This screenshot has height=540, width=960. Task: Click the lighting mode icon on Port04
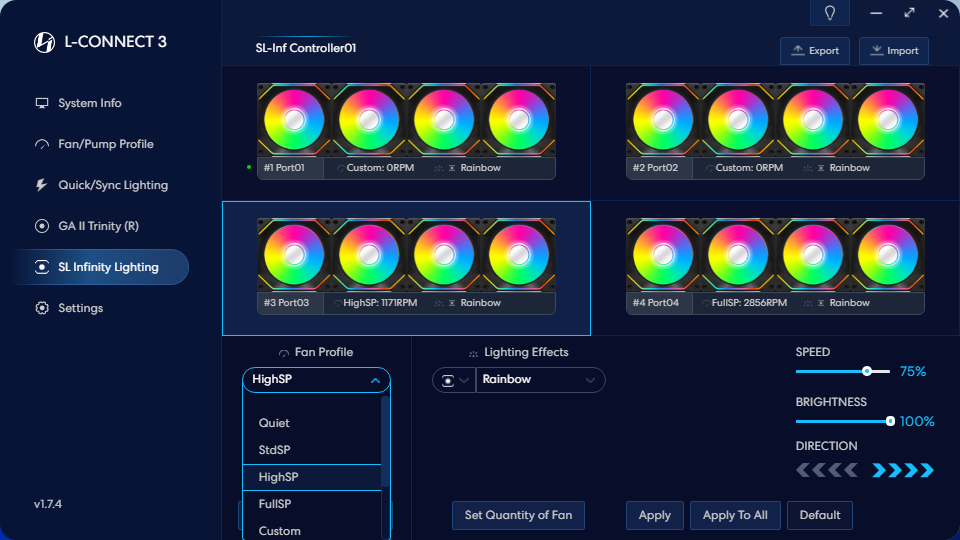point(821,303)
